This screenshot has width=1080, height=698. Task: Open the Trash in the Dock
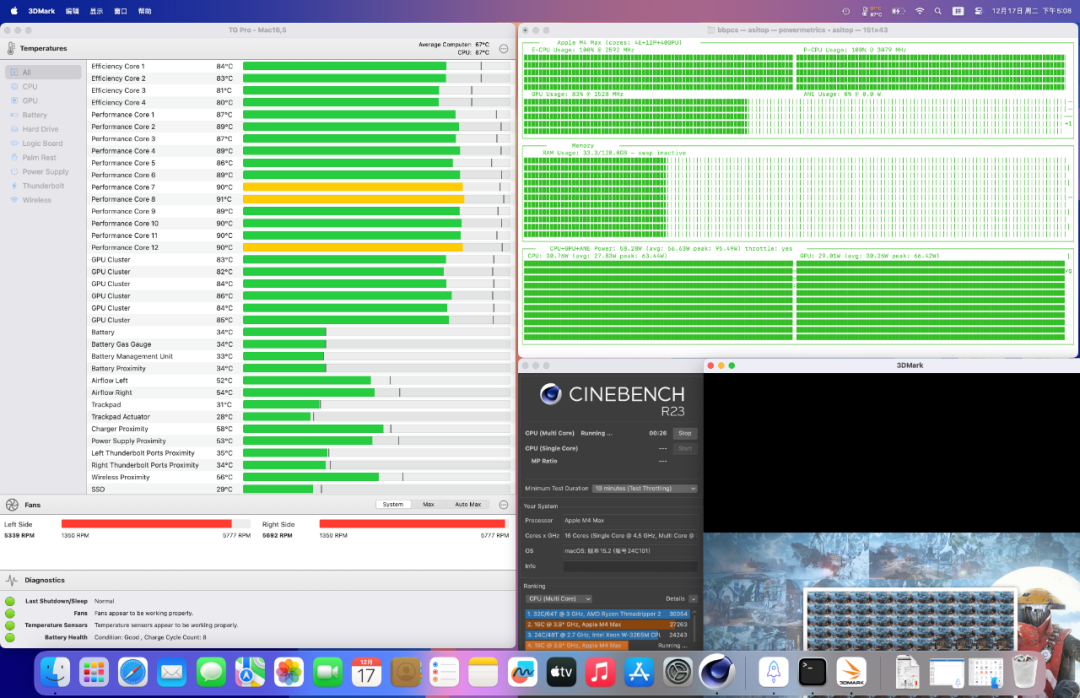click(1024, 672)
